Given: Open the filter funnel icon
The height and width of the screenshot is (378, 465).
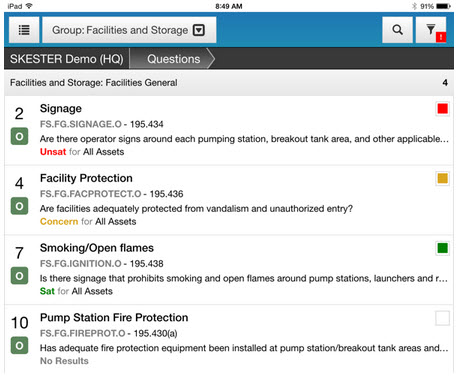Looking at the screenshot, I should pos(431,30).
